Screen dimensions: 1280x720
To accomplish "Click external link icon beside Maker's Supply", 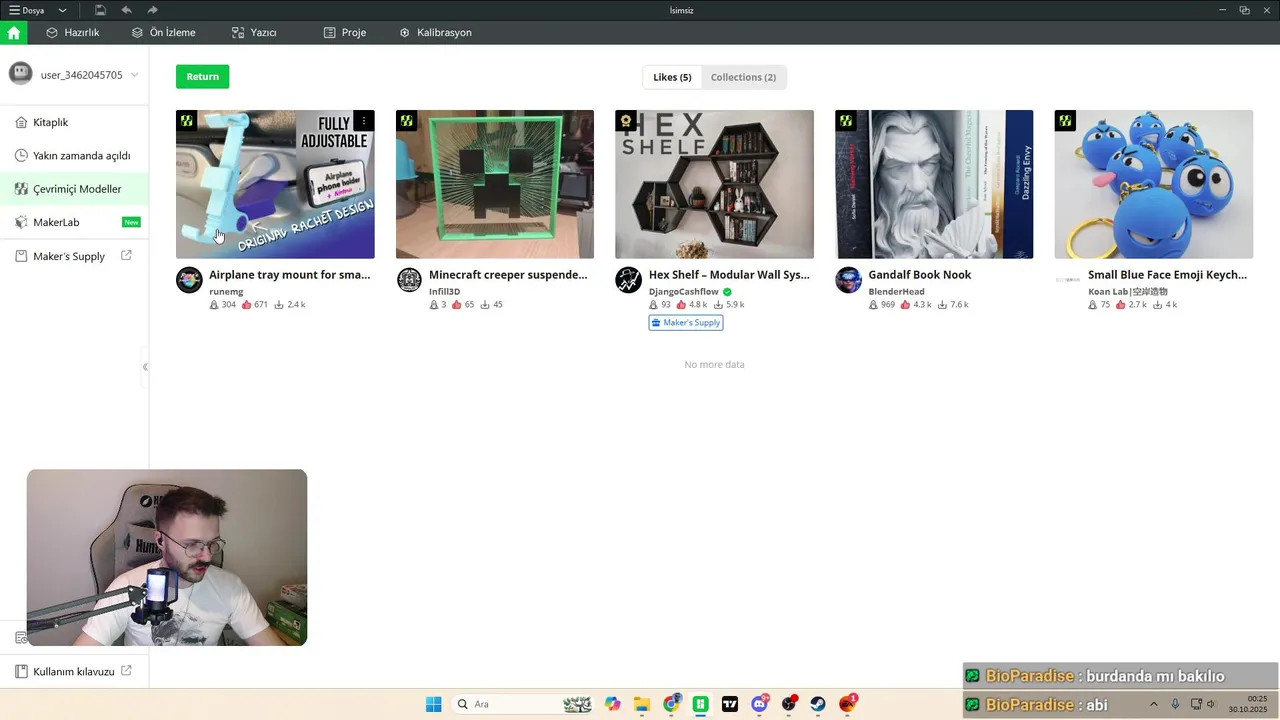I will [x=126, y=256].
